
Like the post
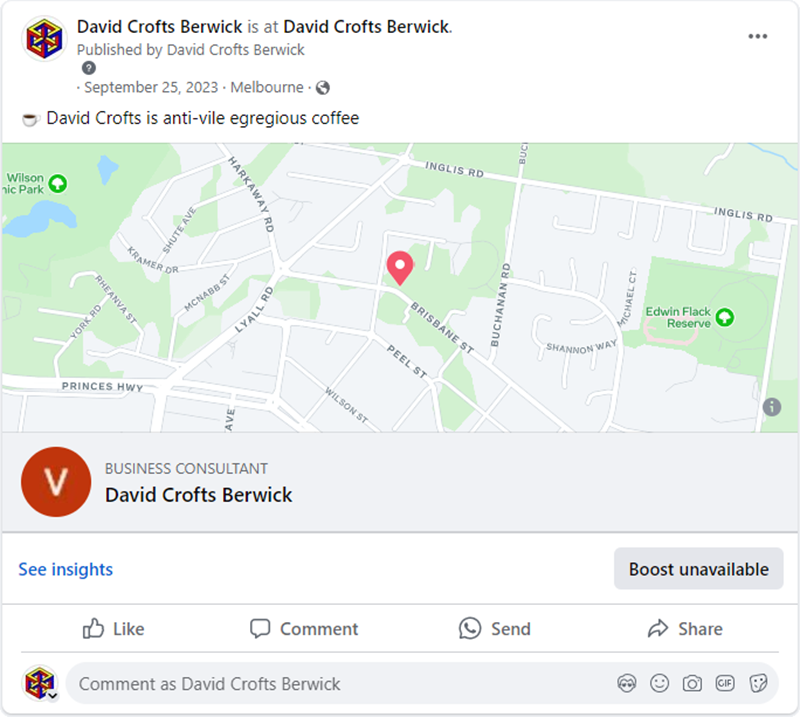click(x=113, y=629)
